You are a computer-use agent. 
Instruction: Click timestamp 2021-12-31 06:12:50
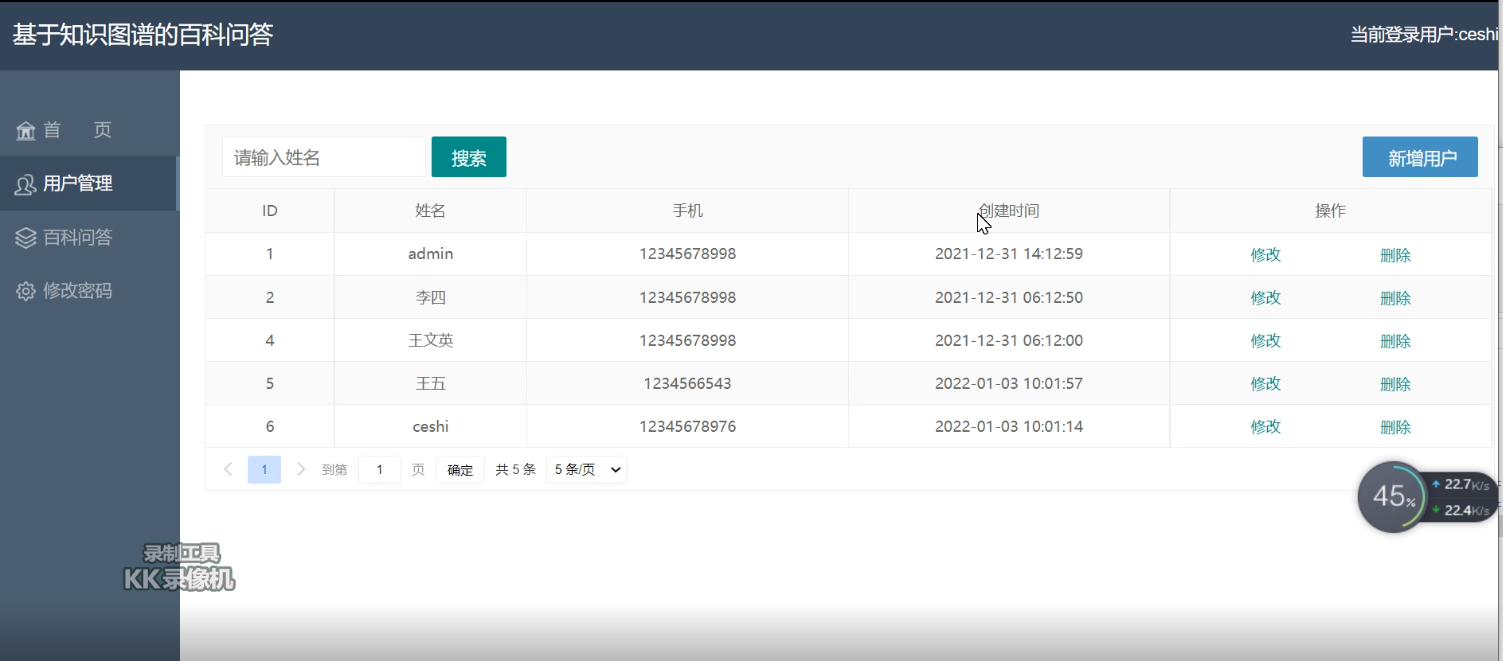1009,298
